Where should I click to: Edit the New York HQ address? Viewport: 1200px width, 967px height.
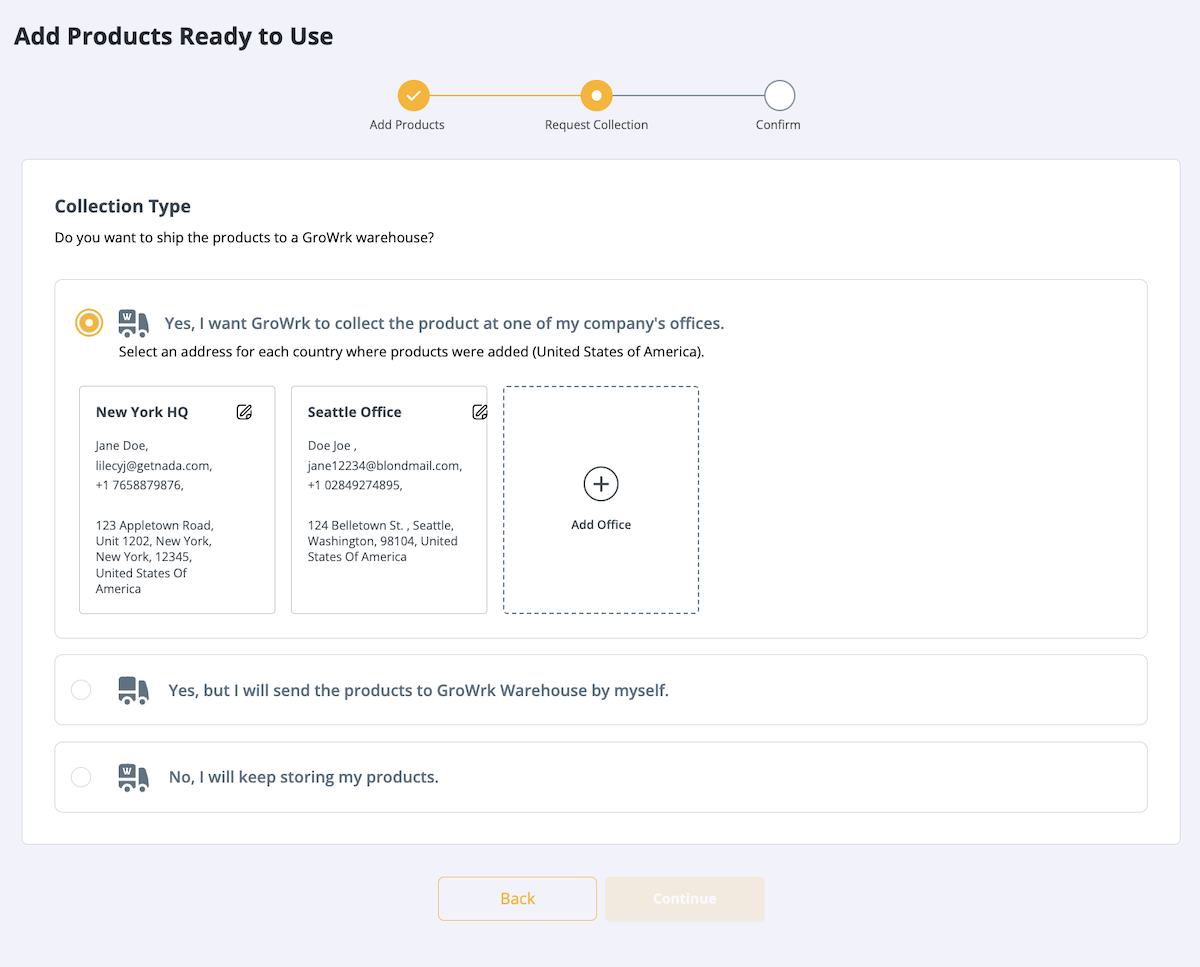(x=244, y=412)
